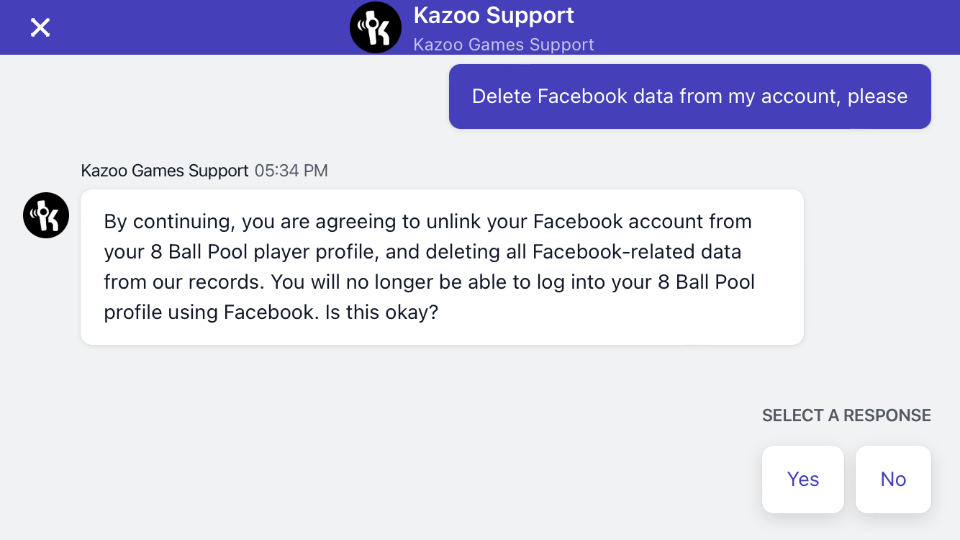Click the support agent avatar beside message
The image size is (960, 540).
coord(46,215)
